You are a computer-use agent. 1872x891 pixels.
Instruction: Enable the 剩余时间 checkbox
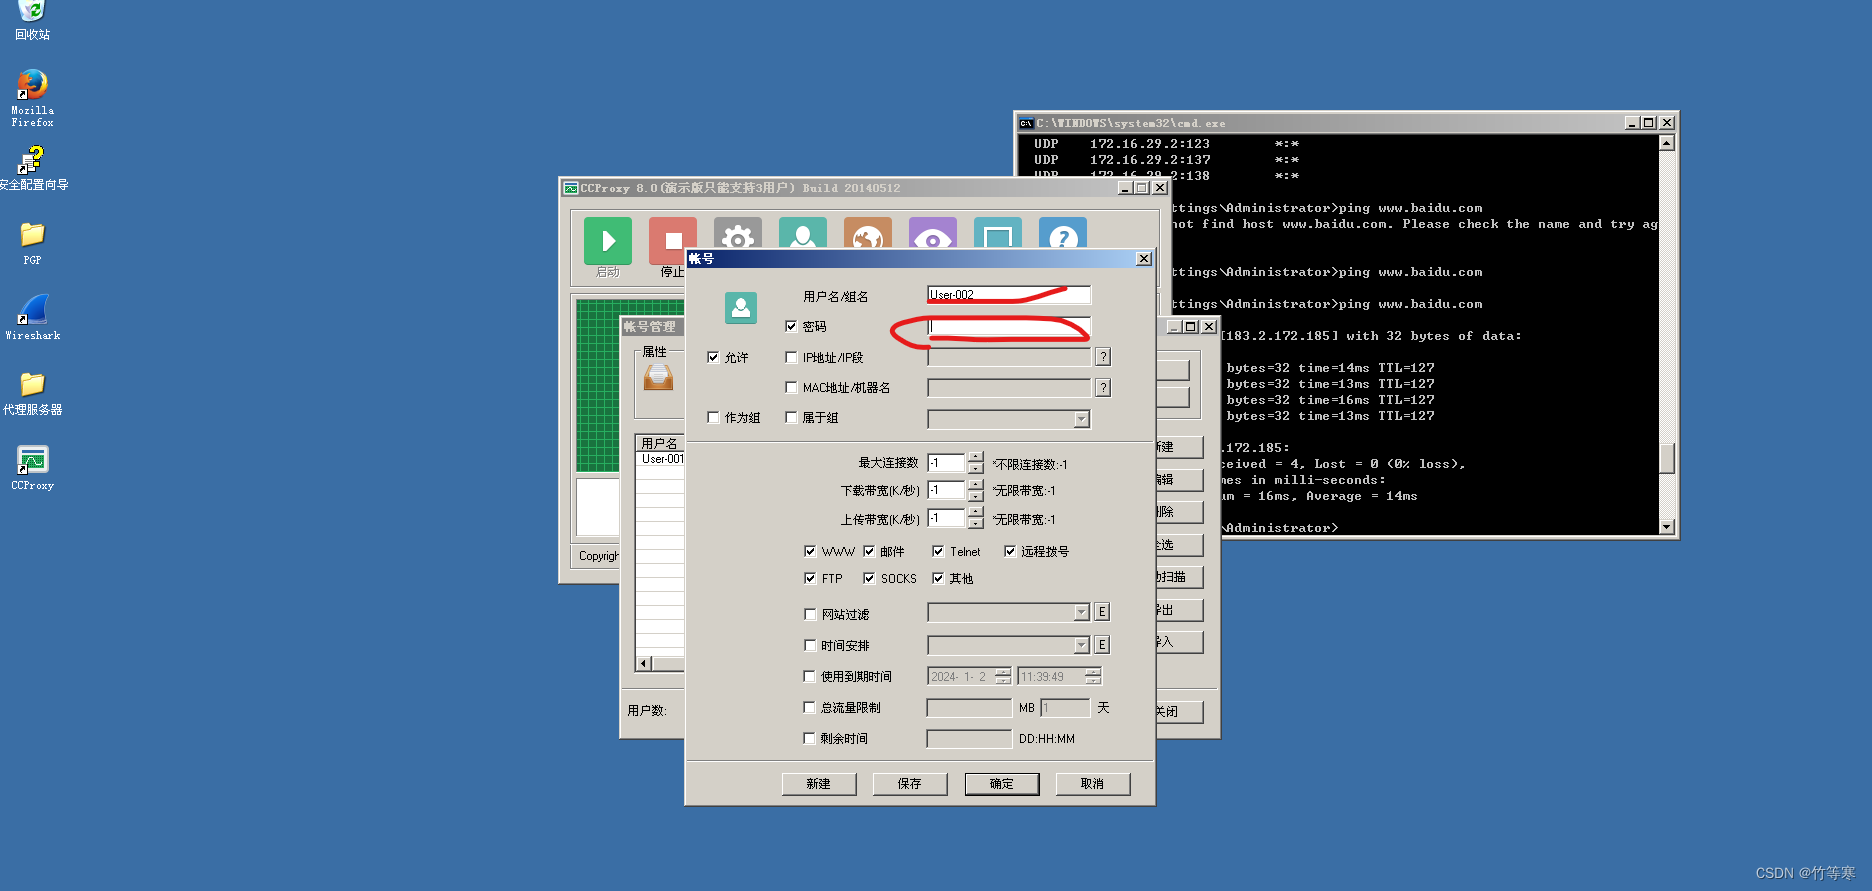tap(810, 739)
